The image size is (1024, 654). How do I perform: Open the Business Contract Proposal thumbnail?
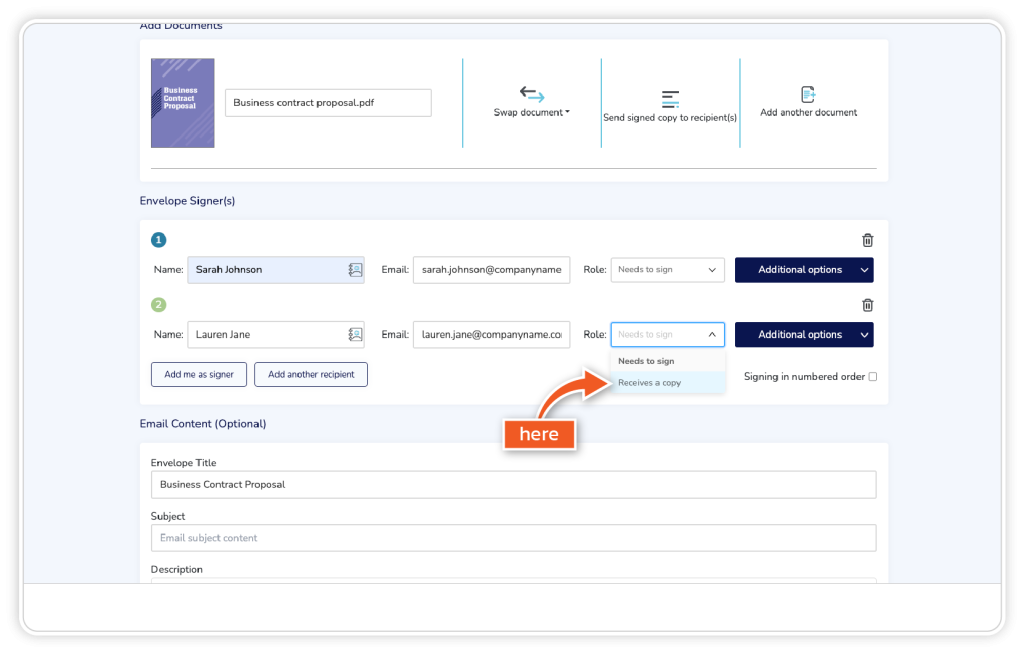pyautogui.click(x=182, y=103)
